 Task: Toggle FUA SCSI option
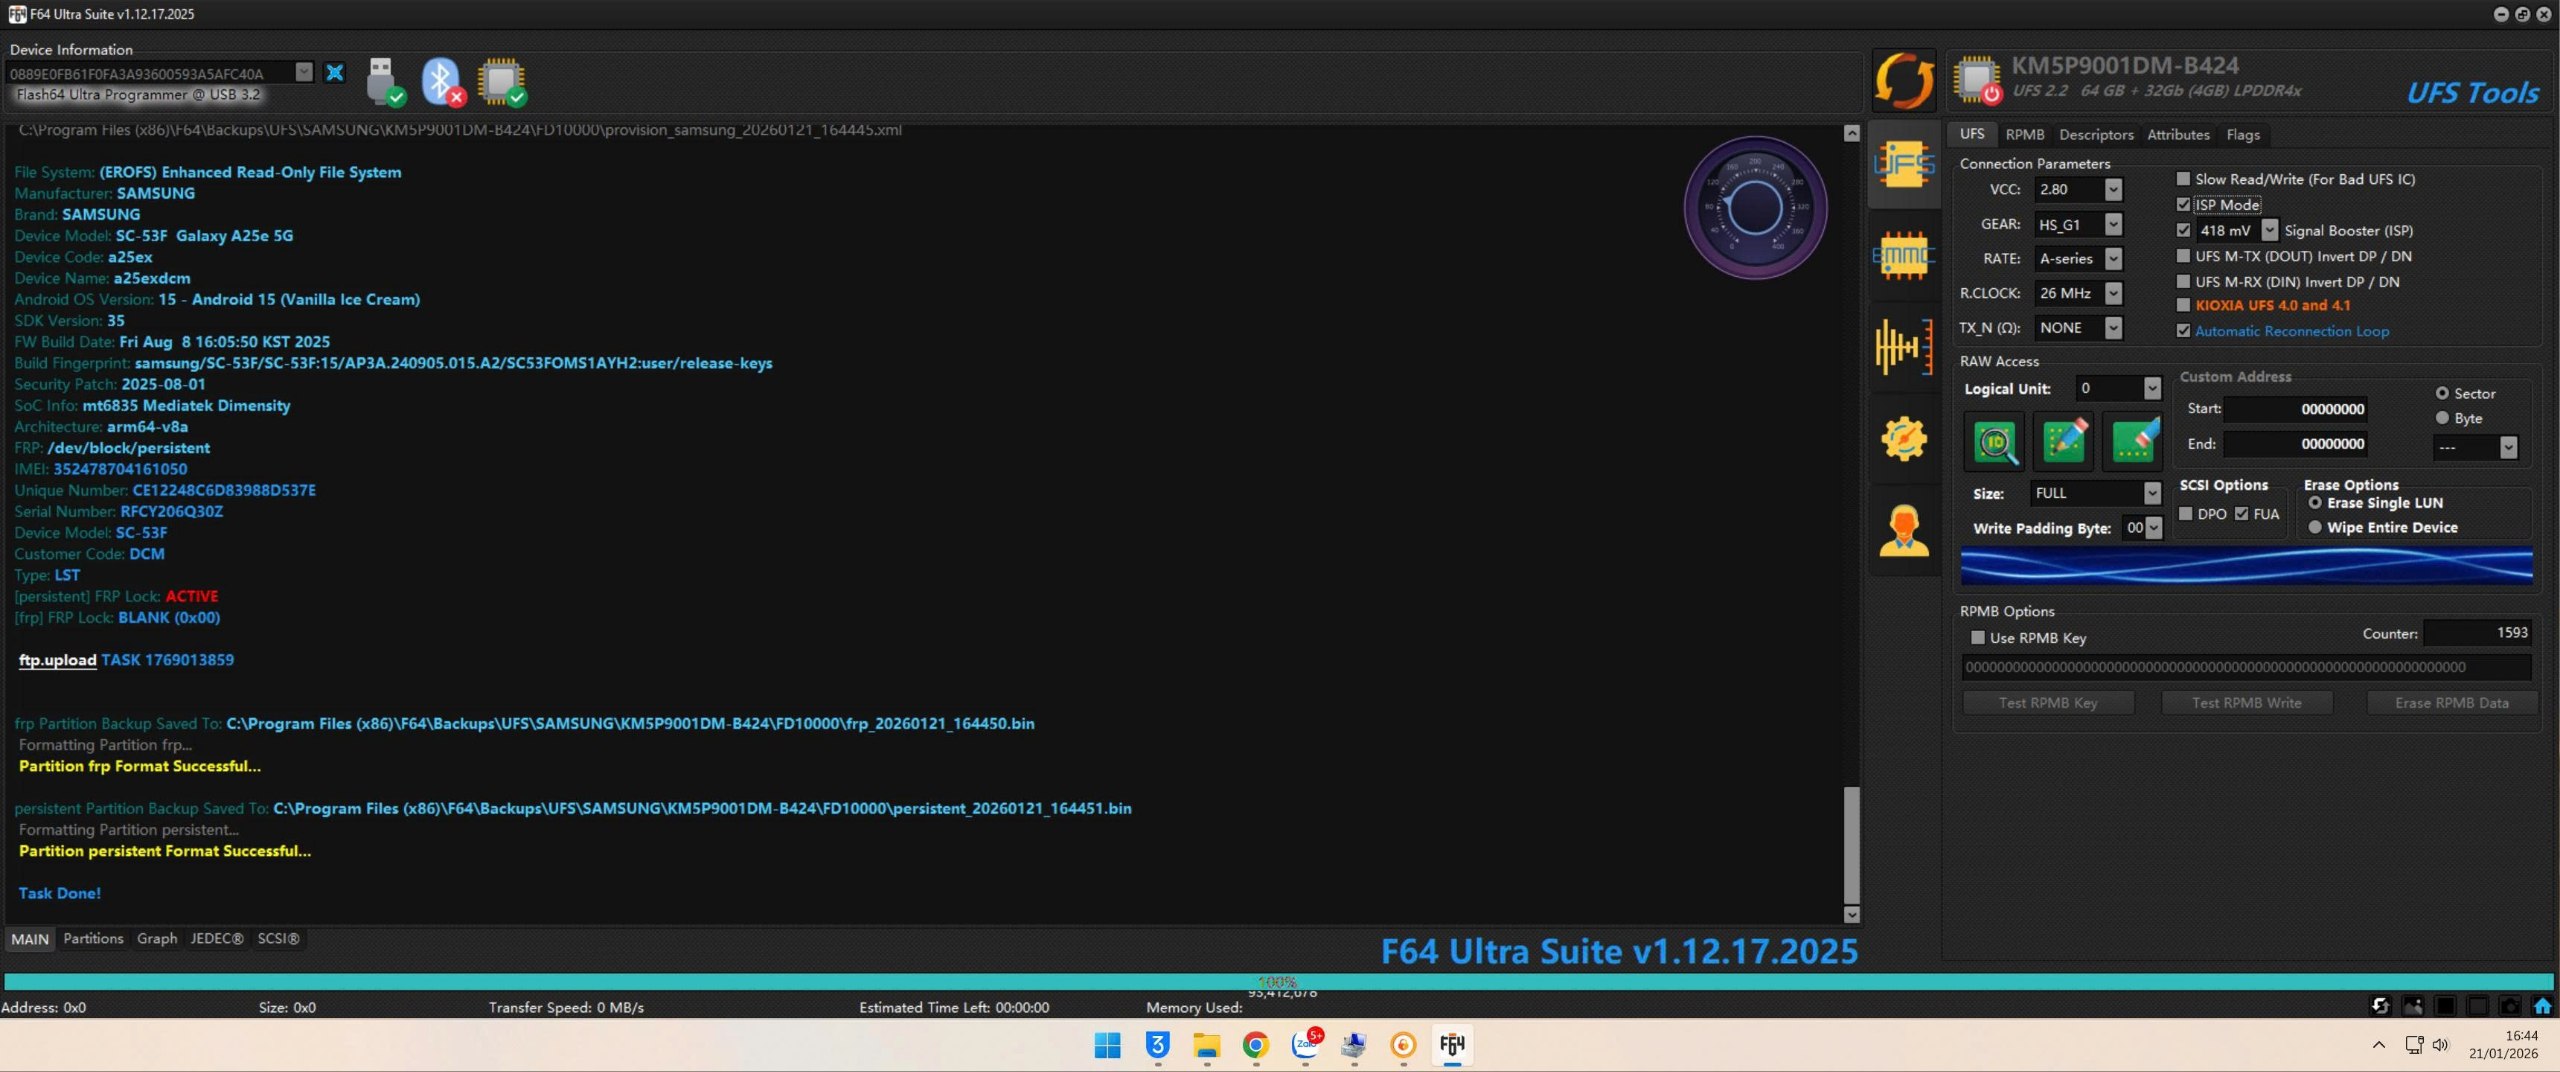pos(2242,514)
